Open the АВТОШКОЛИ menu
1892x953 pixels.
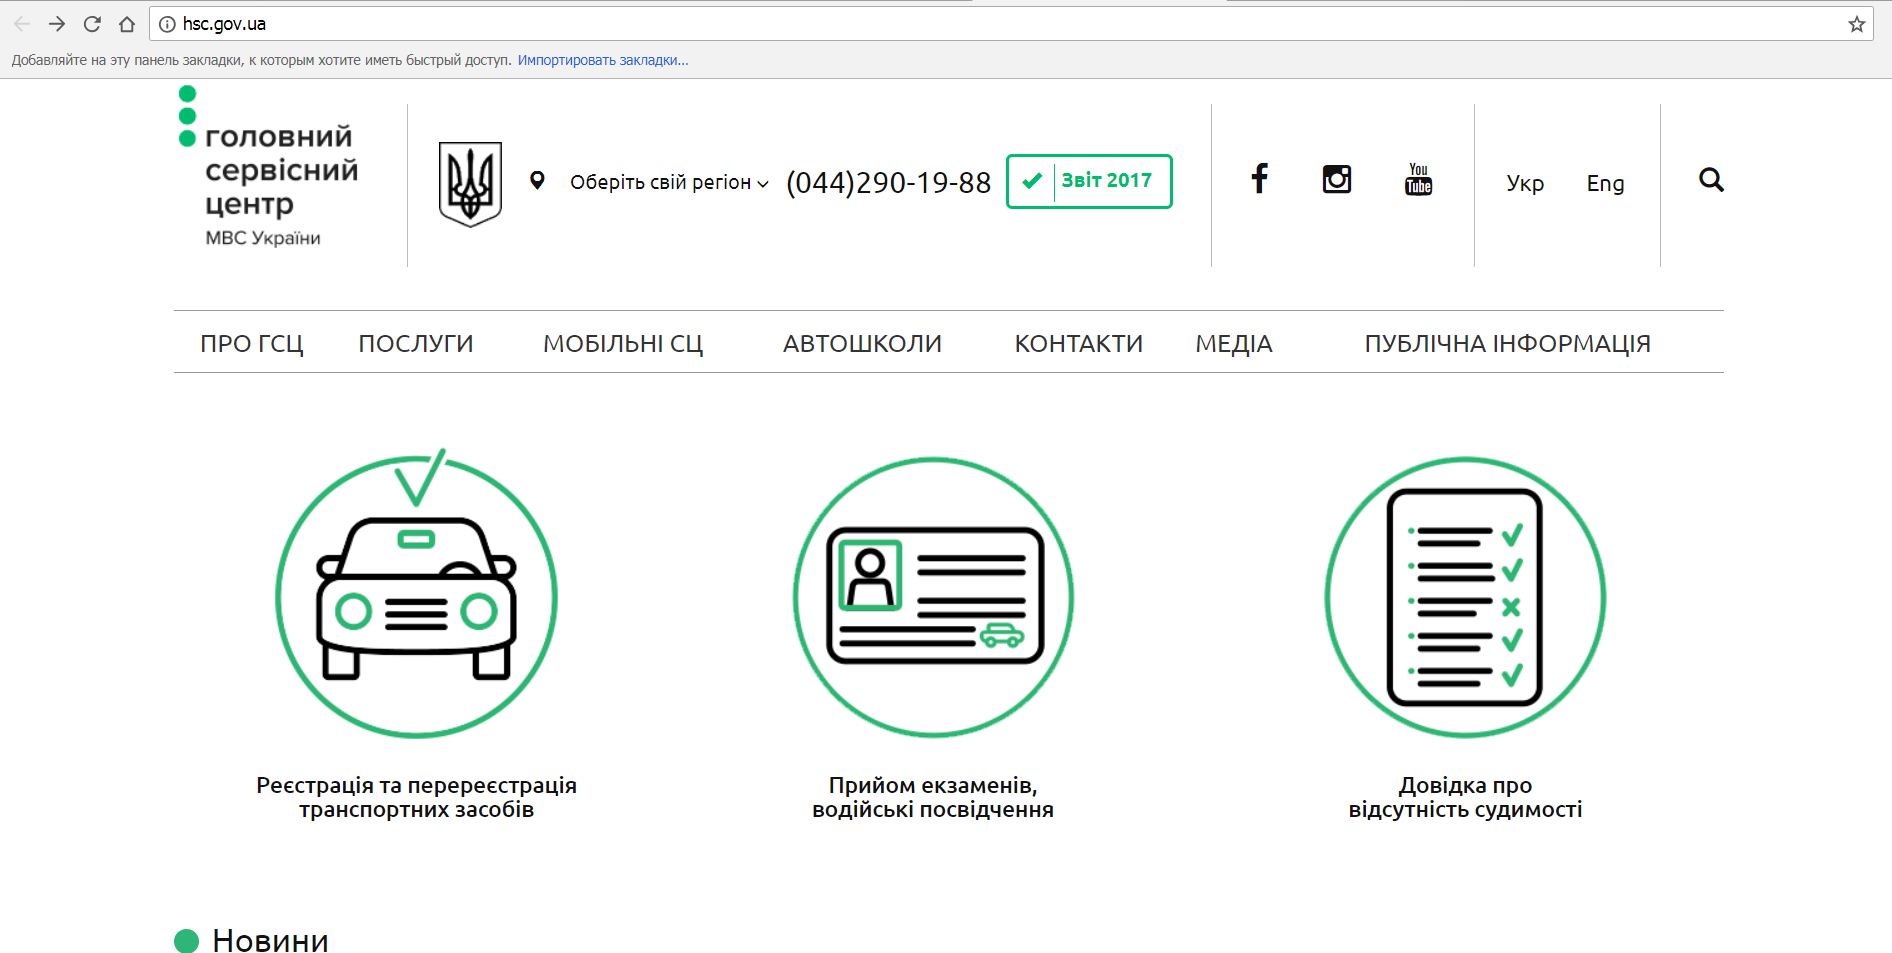[x=862, y=343]
